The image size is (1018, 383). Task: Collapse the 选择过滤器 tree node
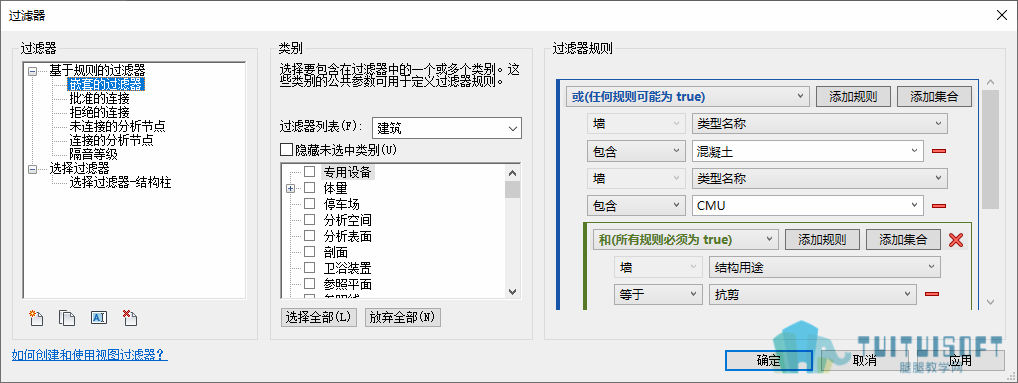(x=32, y=169)
